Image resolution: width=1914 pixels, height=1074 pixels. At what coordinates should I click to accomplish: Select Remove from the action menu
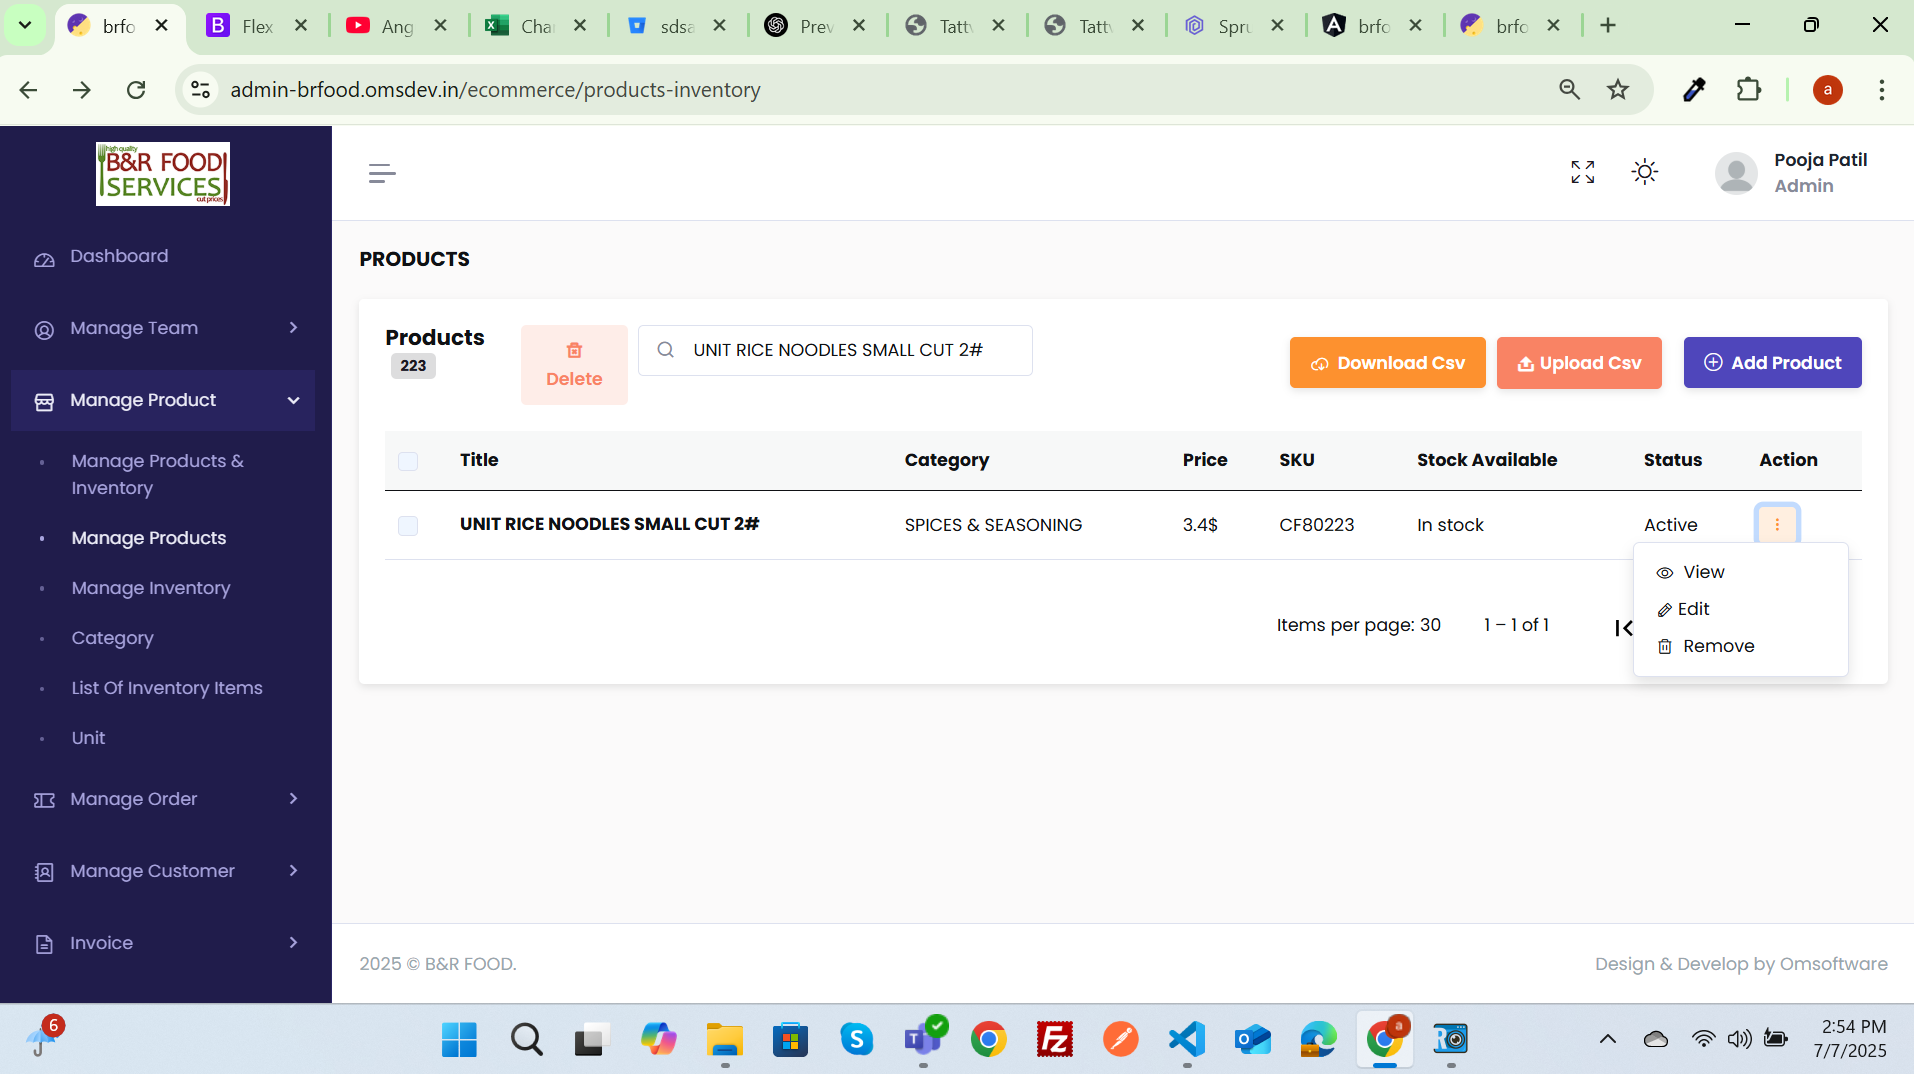click(1717, 646)
